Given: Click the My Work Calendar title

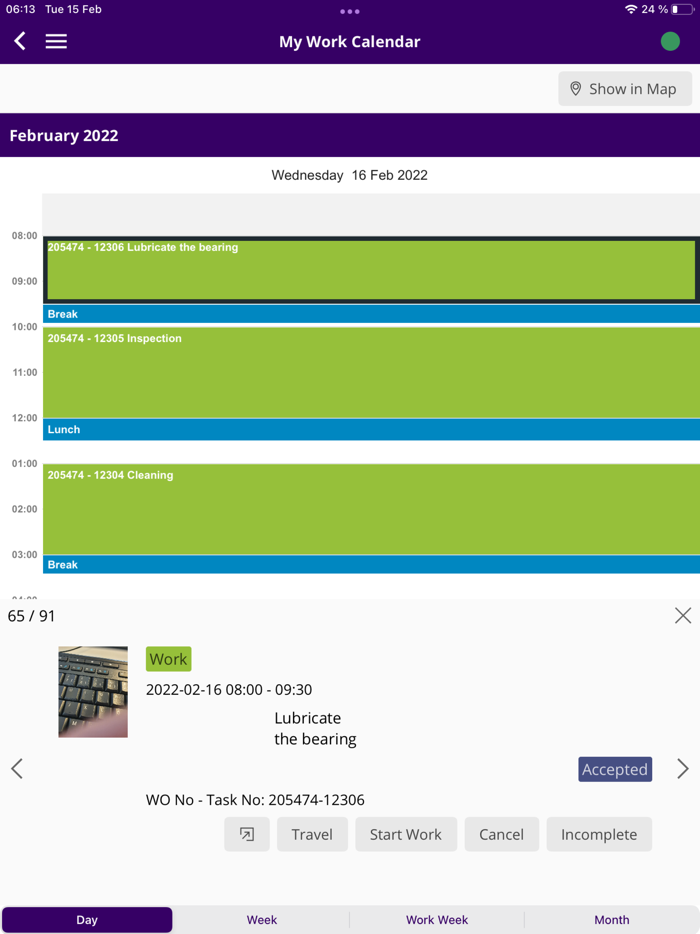Looking at the screenshot, I should coord(350,42).
